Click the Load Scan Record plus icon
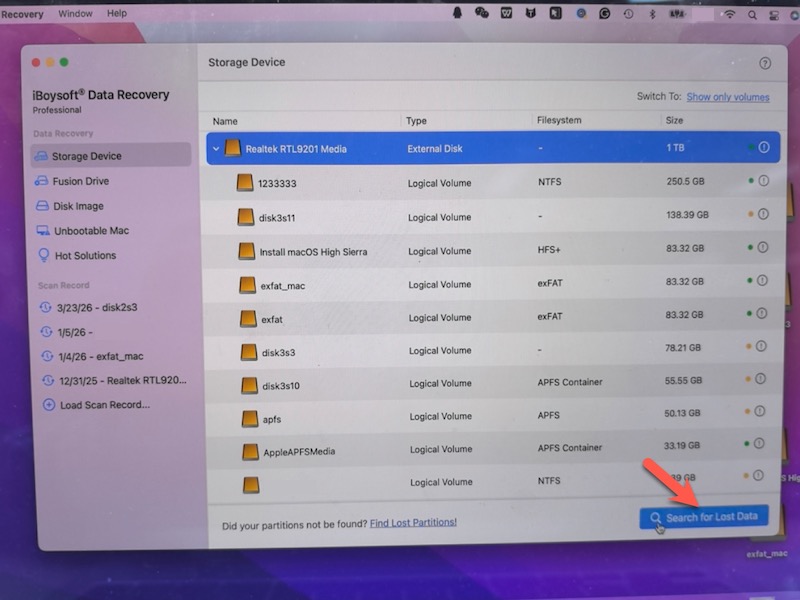The image size is (800, 600). tap(48, 404)
